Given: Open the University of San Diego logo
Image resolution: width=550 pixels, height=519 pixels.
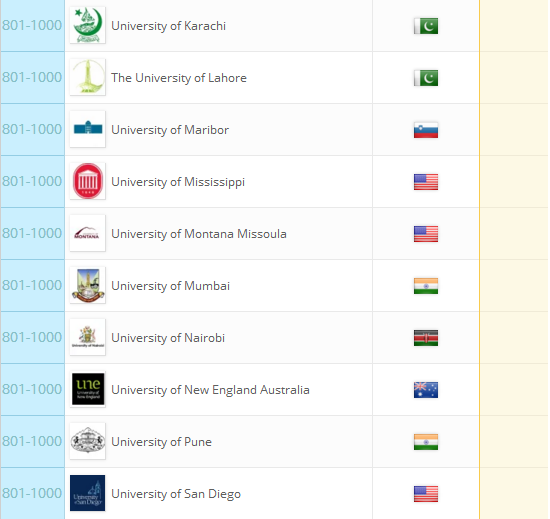Looking at the screenshot, I should [88, 493].
